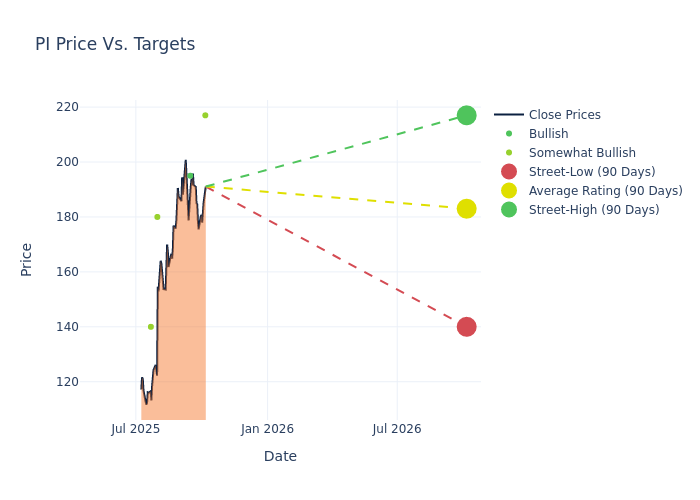
Task: Click the green Street-High circle in the legend
Action: [509, 210]
